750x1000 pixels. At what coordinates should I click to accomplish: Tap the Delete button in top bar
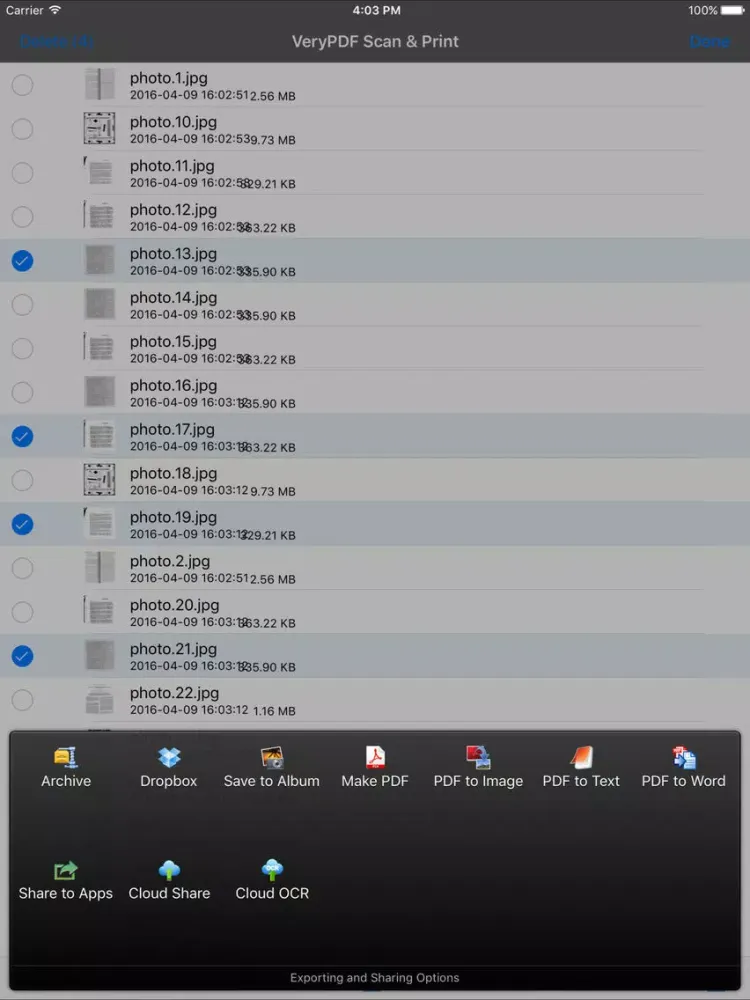(x=56, y=42)
